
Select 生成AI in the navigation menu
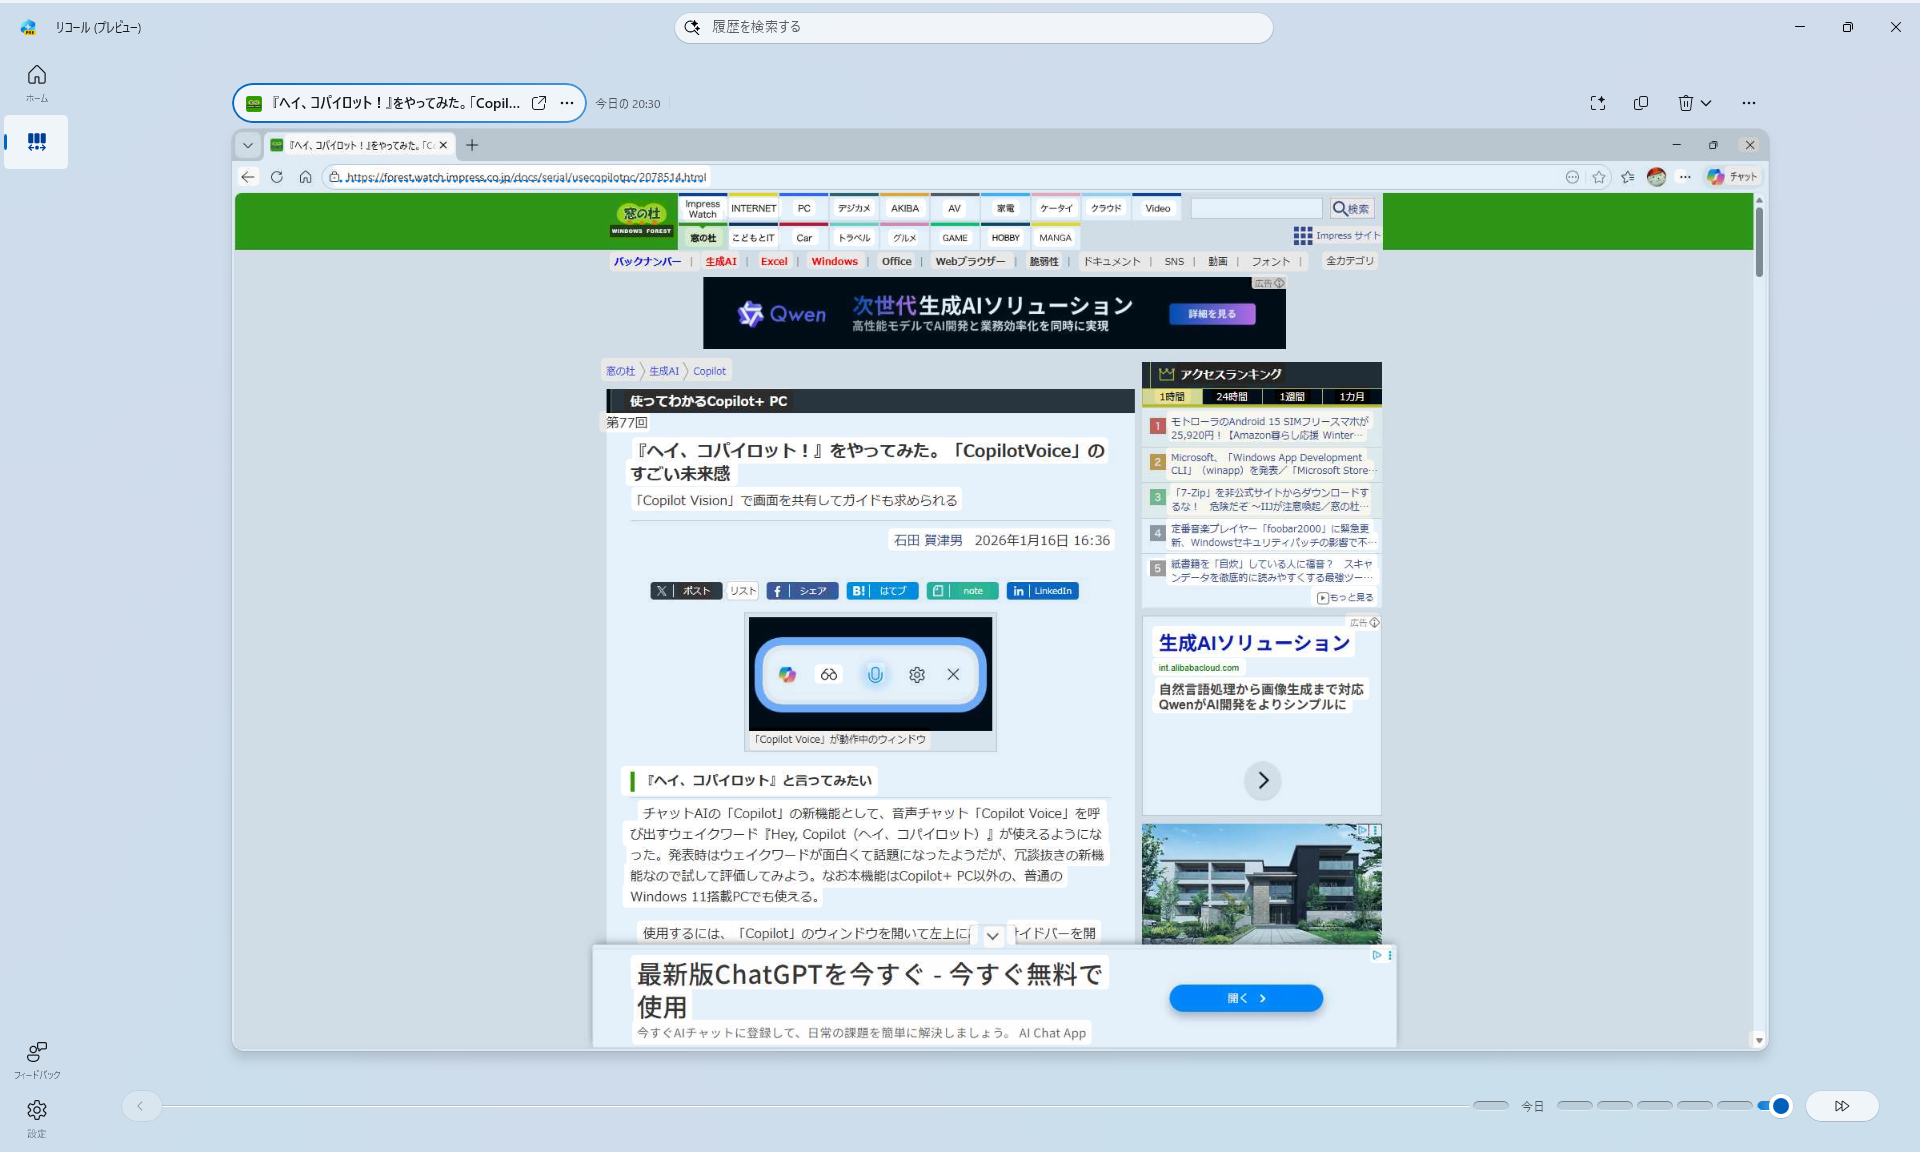click(720, 261)
